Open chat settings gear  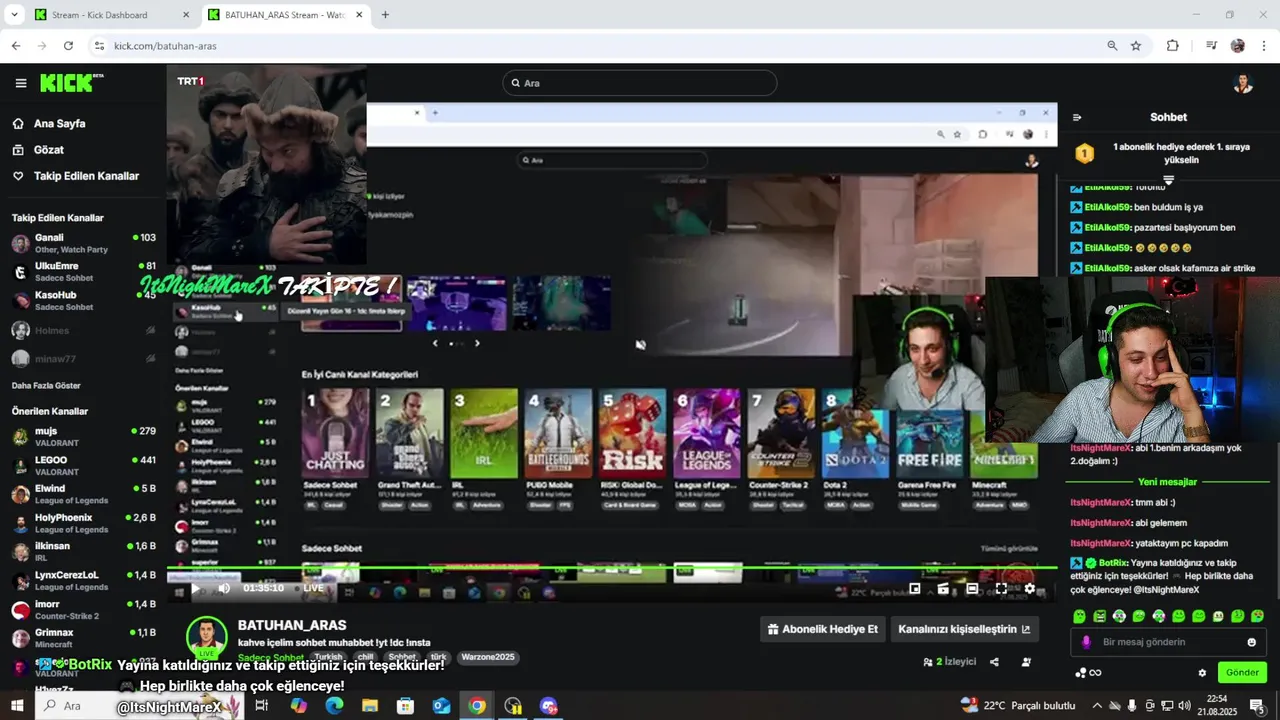click(x=1202, y=673)
